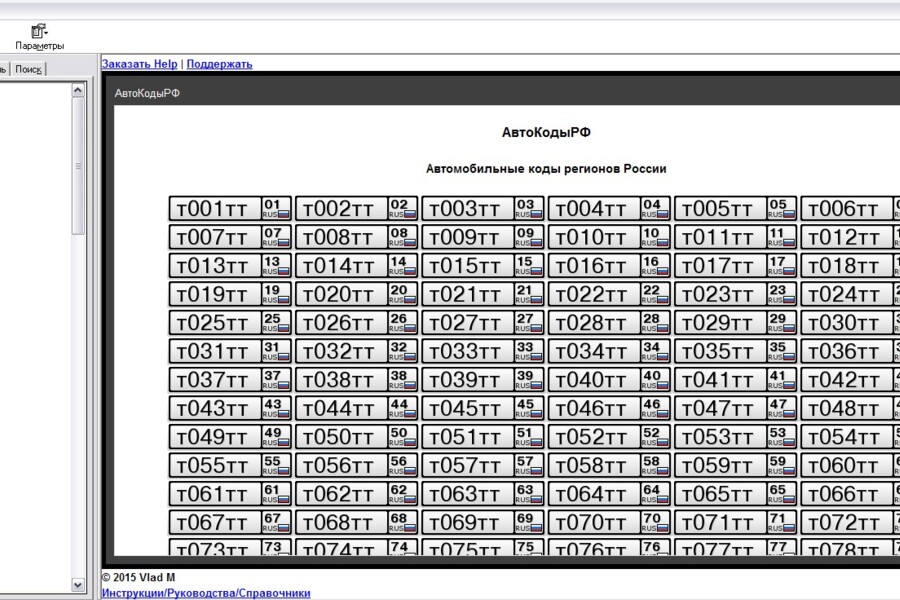
Task: Select the т064тт region 64 plate
Action: (609, 494)
